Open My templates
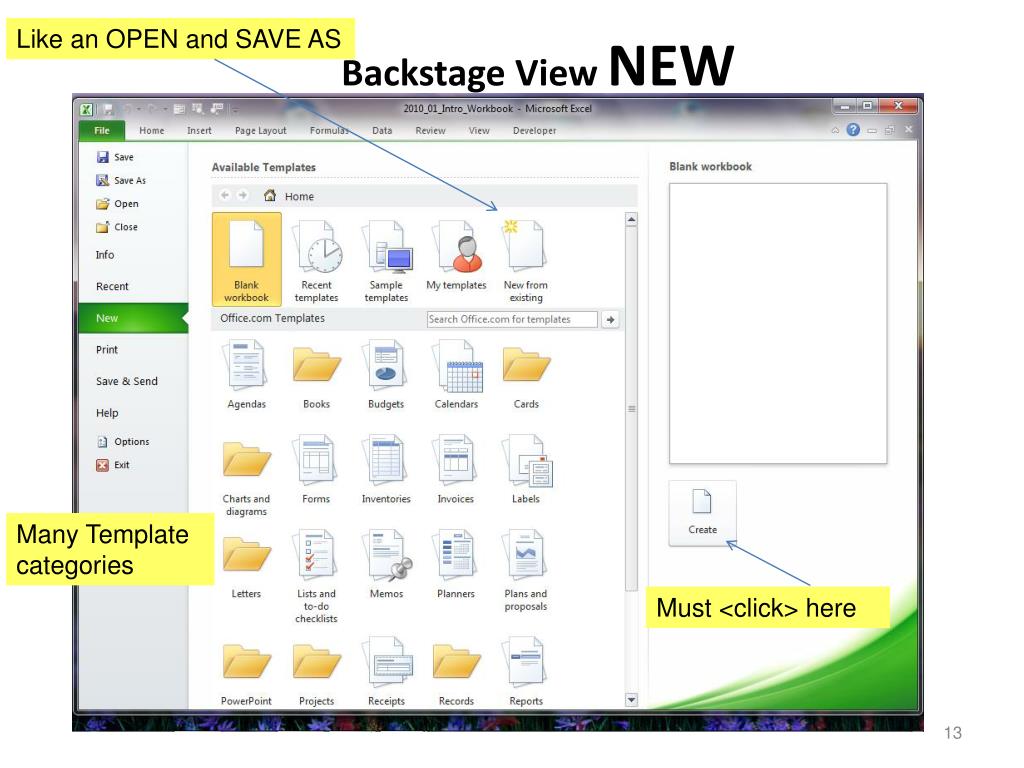The width and height of the screenshot is (1024, 768). click(x=456, y=256)
